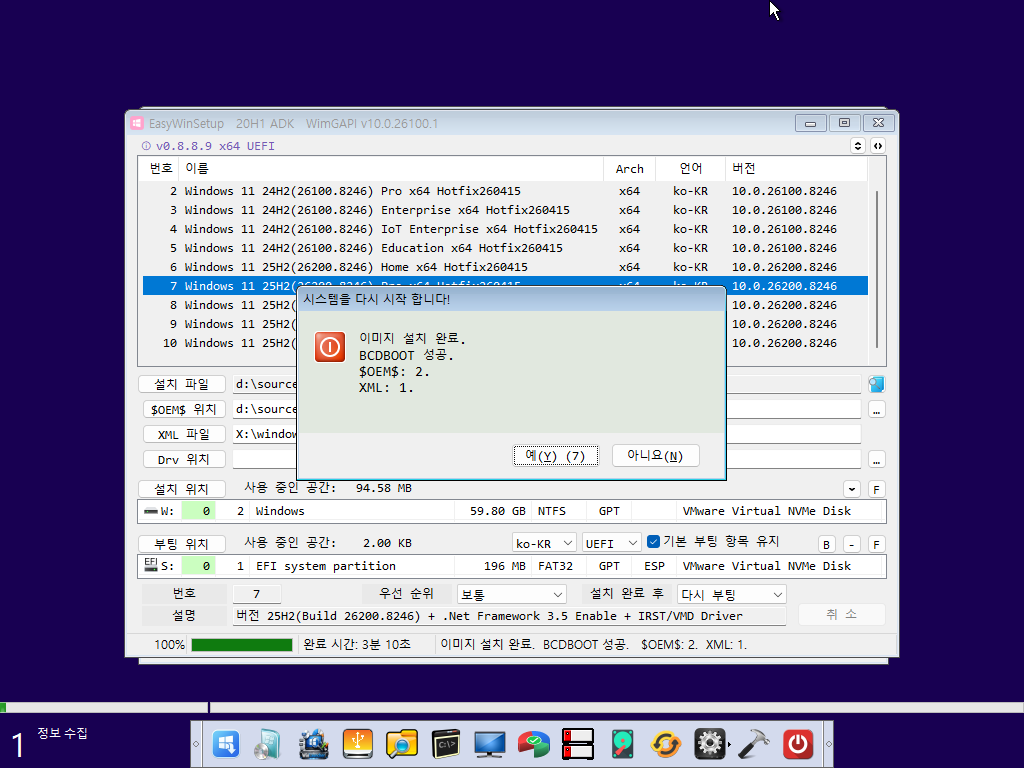Viewport: 1024px width, 768px height.
Task: Click the minus button in boot location row
Action: pos(852,544)
